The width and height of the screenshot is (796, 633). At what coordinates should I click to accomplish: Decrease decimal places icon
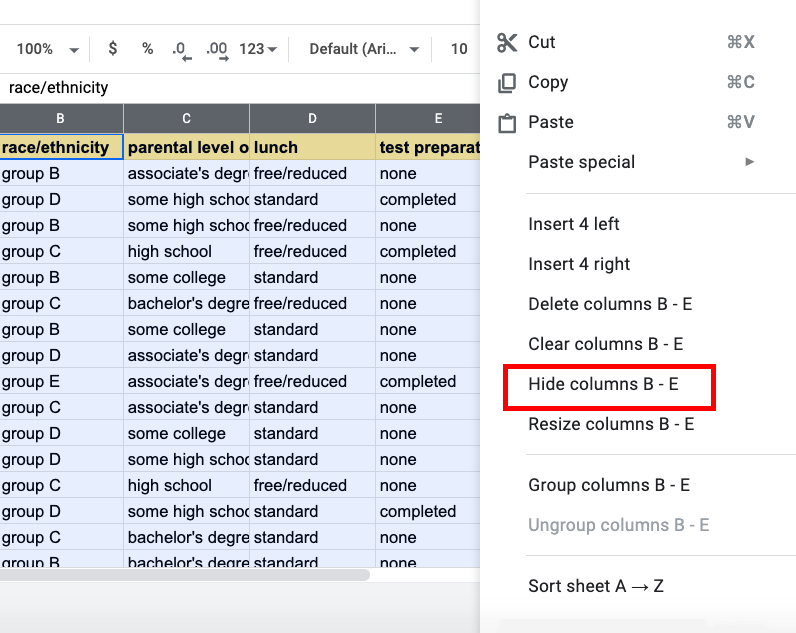point(181,50)
